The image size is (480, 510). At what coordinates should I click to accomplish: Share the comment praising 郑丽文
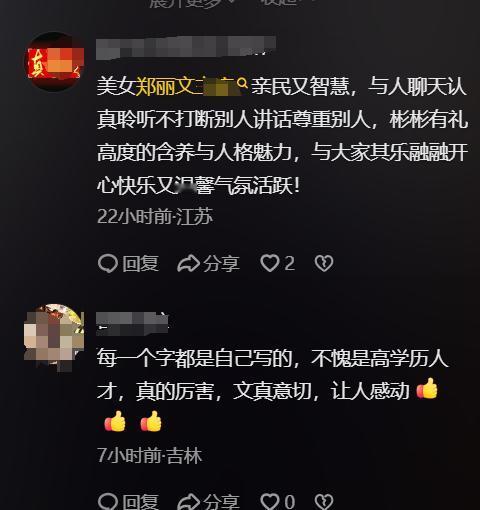(208, 263)
